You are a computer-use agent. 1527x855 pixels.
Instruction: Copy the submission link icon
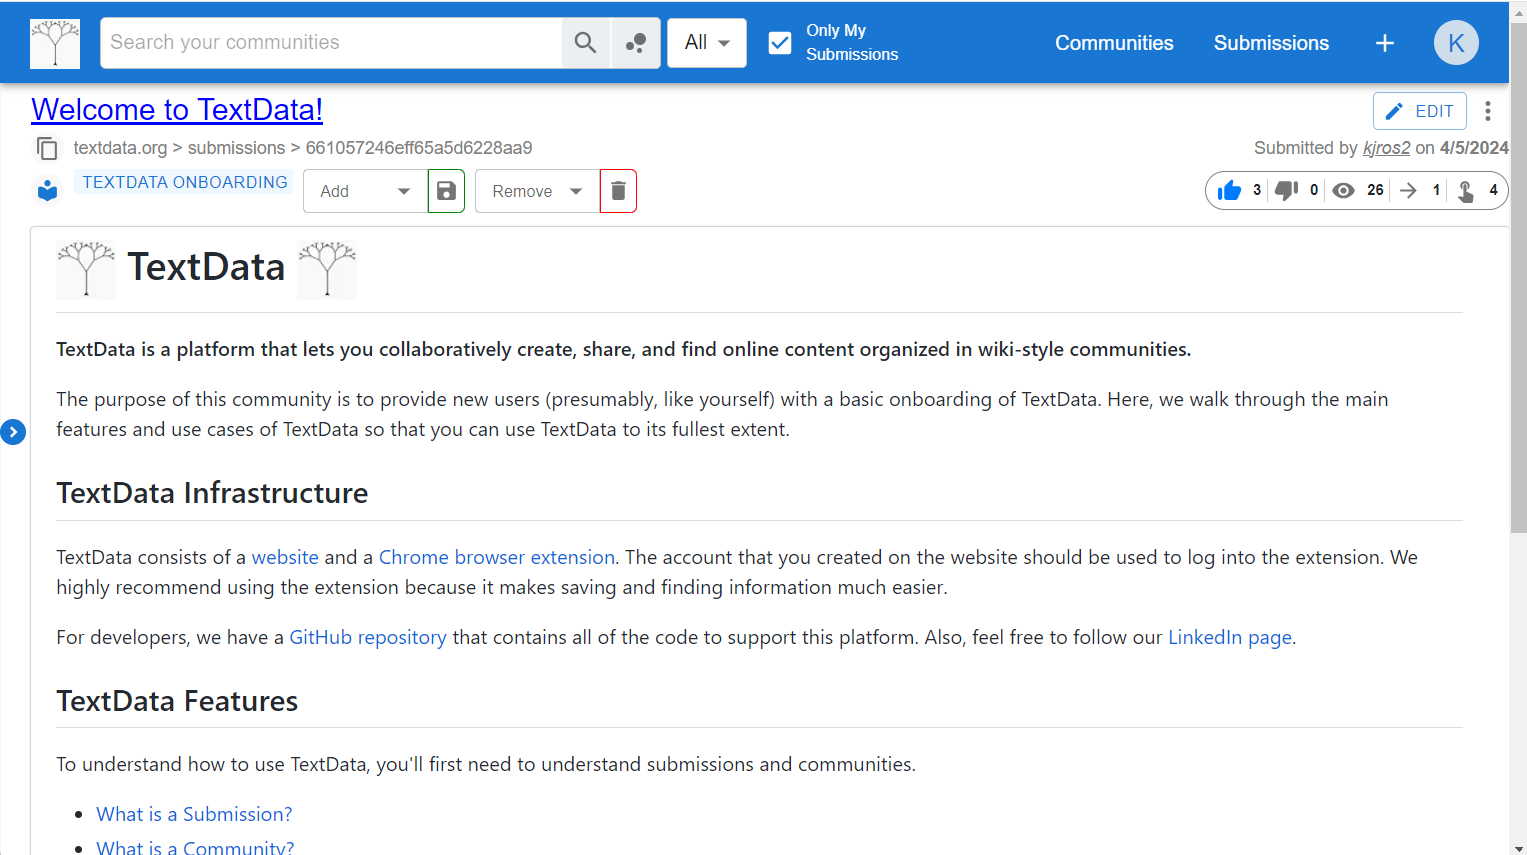click(x=47, y=149)
